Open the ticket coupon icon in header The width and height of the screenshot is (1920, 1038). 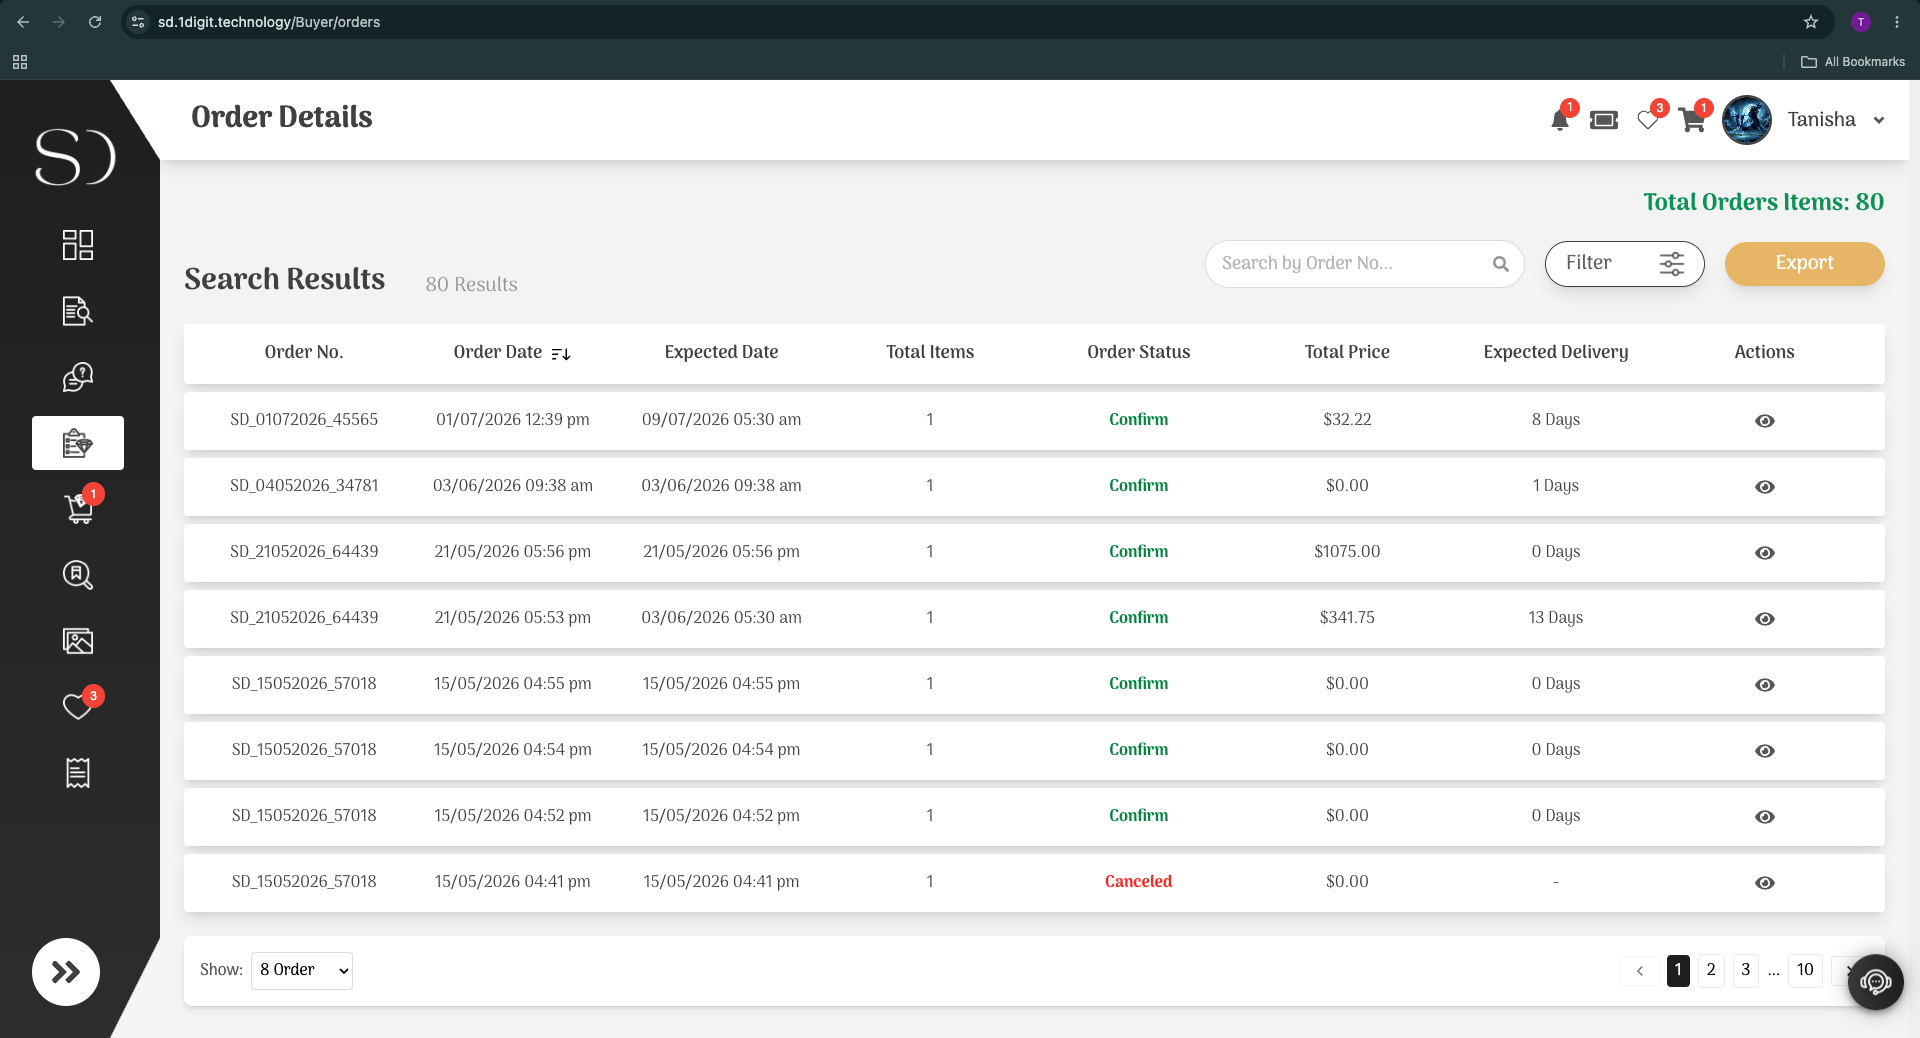pos(1604,120)
